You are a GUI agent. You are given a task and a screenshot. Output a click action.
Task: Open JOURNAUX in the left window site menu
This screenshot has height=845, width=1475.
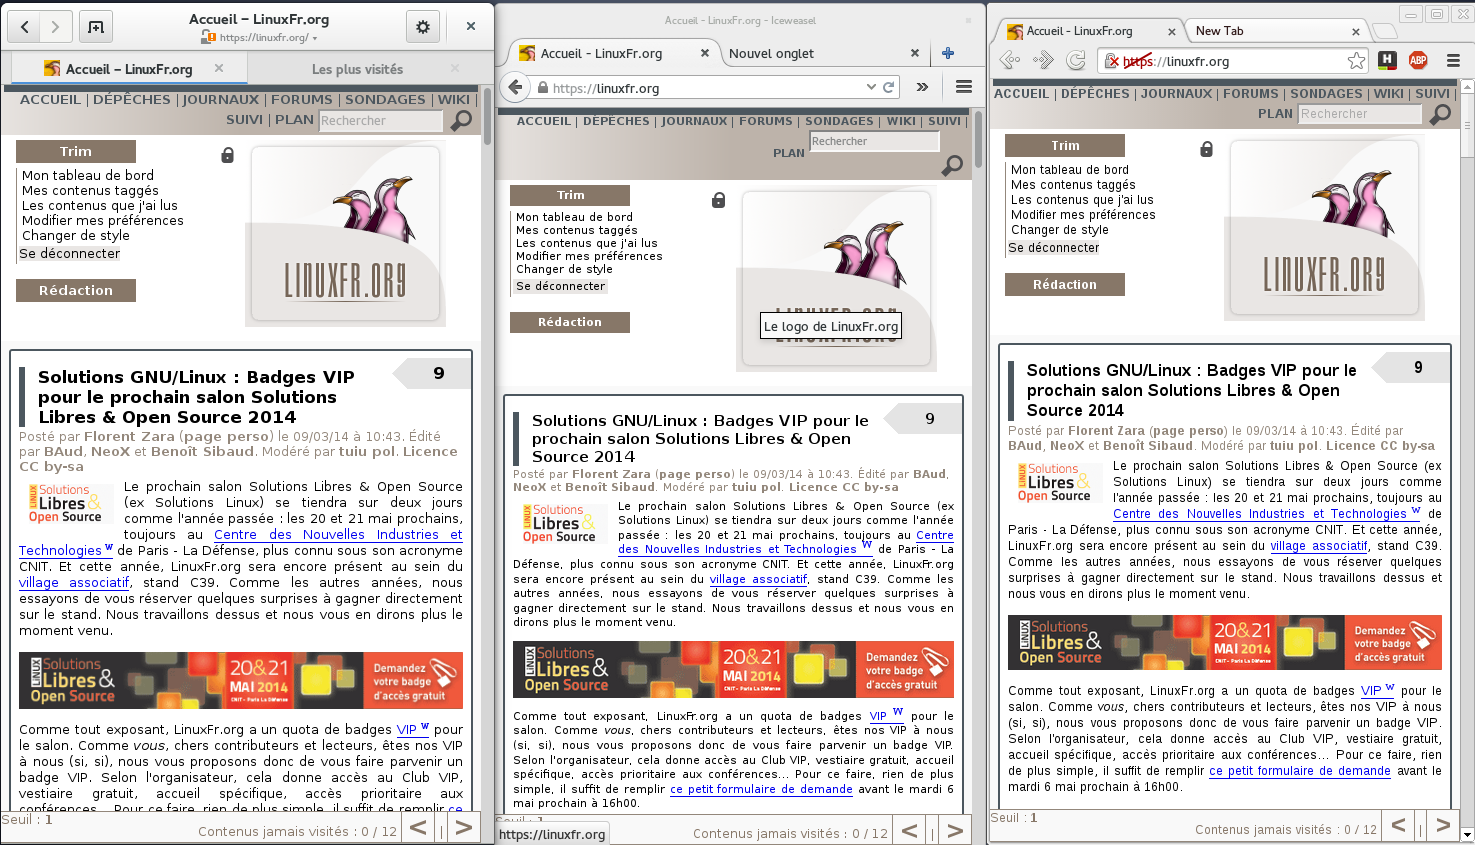click(221, 99)
